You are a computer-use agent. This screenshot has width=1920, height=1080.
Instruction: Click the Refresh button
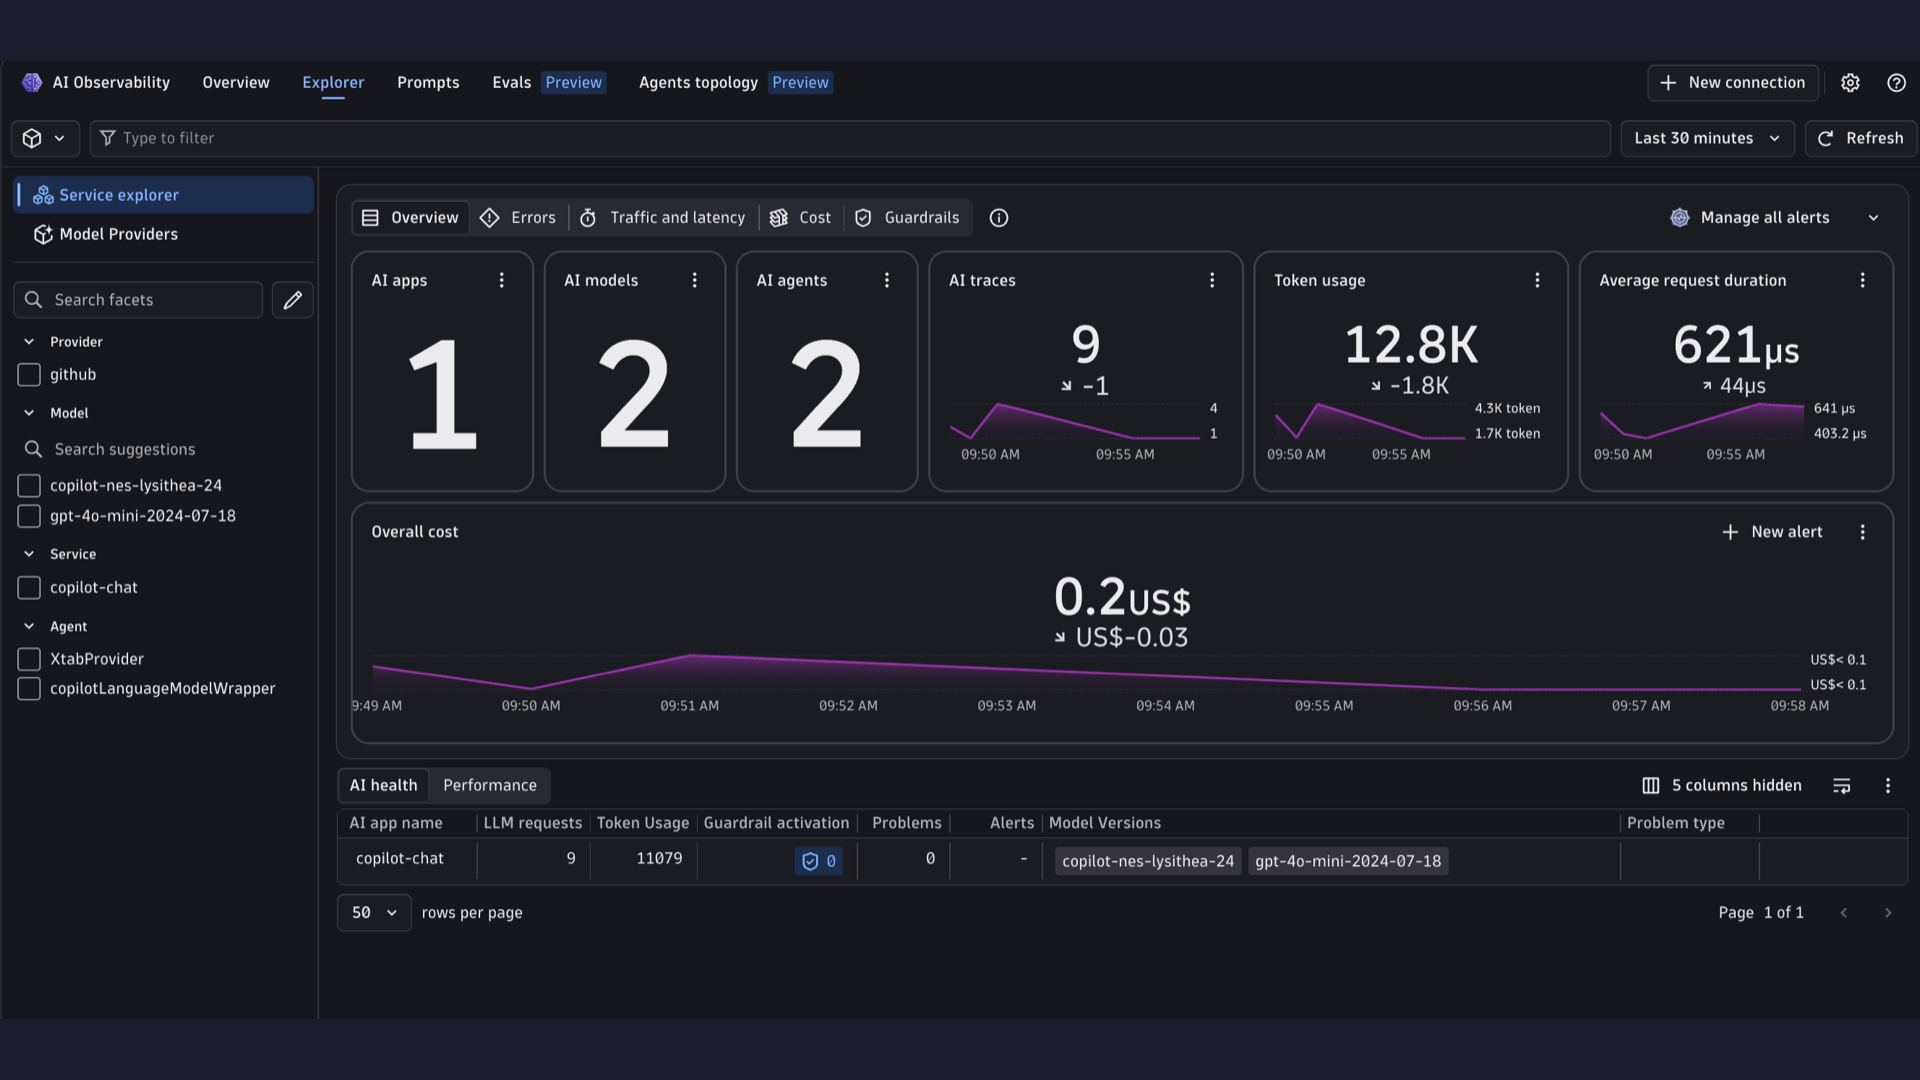(1860, 139)
